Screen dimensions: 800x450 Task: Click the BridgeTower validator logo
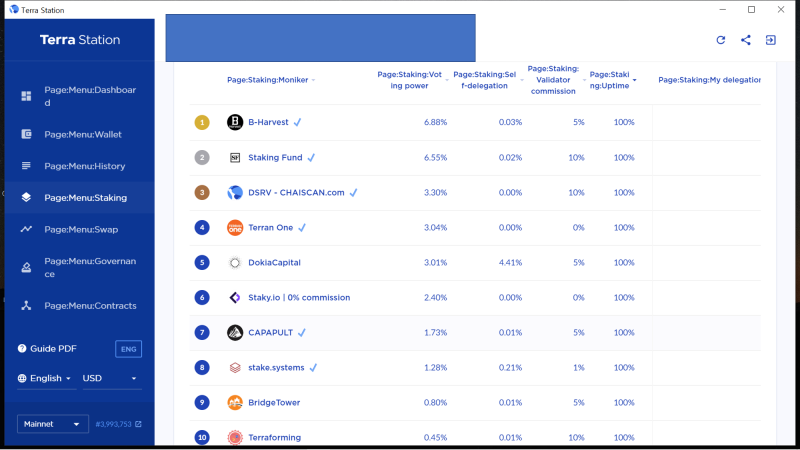pyautogui.click(x=235, y=403)
